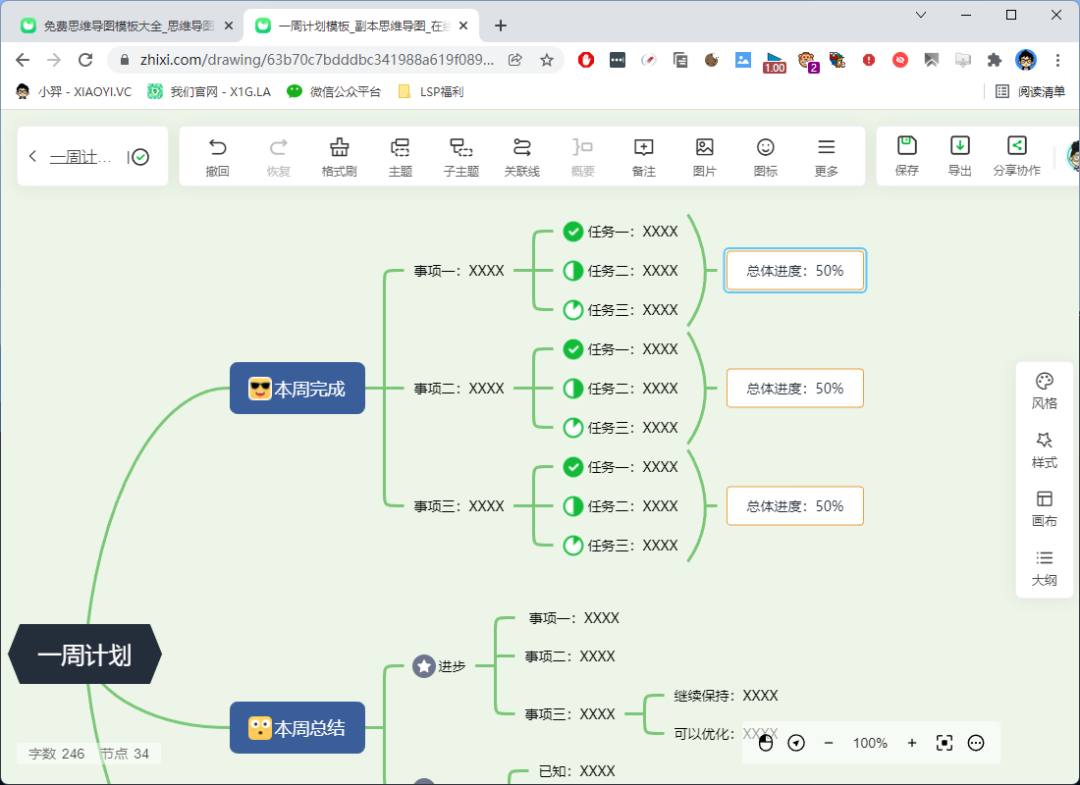This screenshot has width=1080, height=785.
Task: Click the browser reload button
Action: [85, 60]
